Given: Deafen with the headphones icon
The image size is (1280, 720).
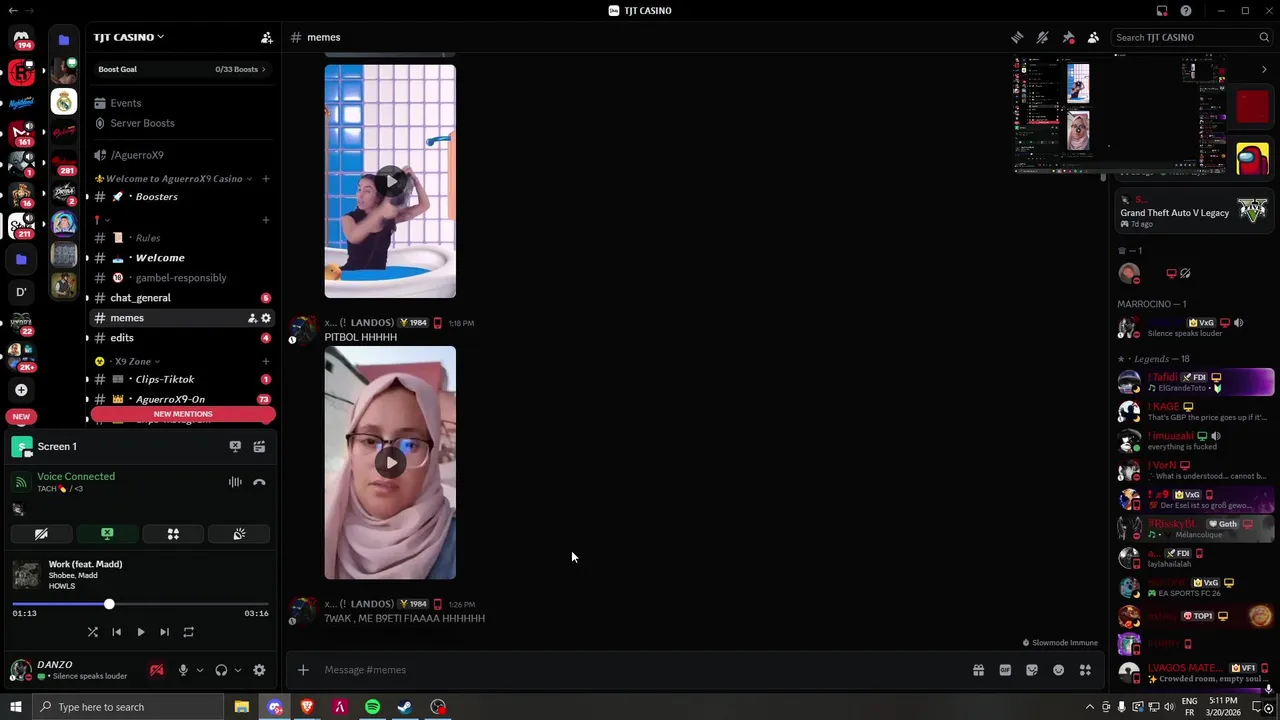Looking at the screenshot, I should coord(221,670).
